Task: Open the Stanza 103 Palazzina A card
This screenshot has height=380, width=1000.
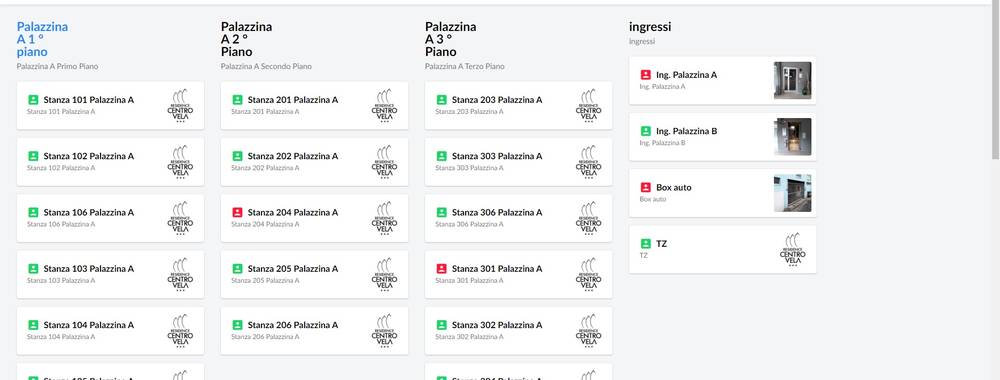Action: [110, 274]
